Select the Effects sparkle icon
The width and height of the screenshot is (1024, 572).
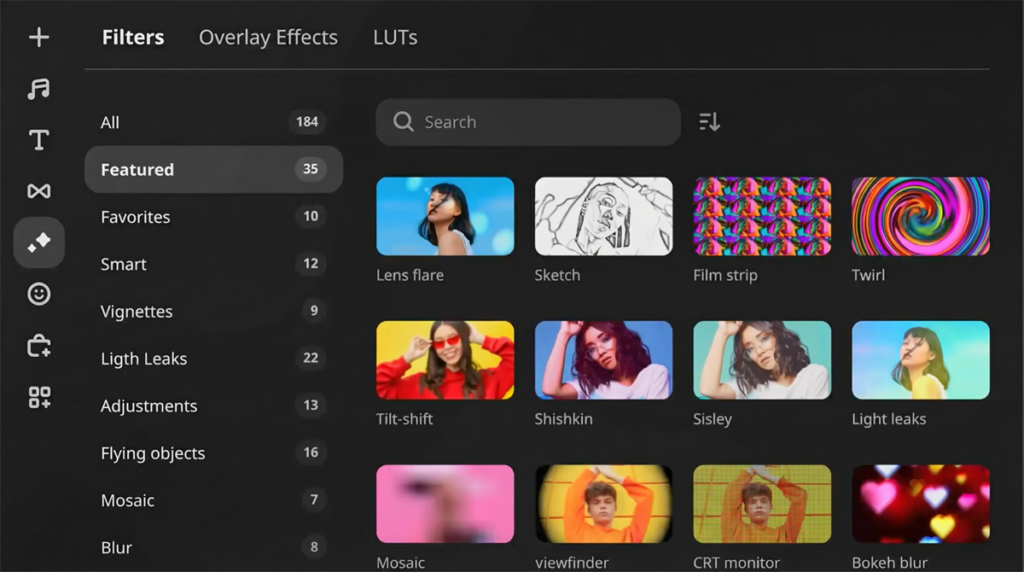tap(39, 242)
